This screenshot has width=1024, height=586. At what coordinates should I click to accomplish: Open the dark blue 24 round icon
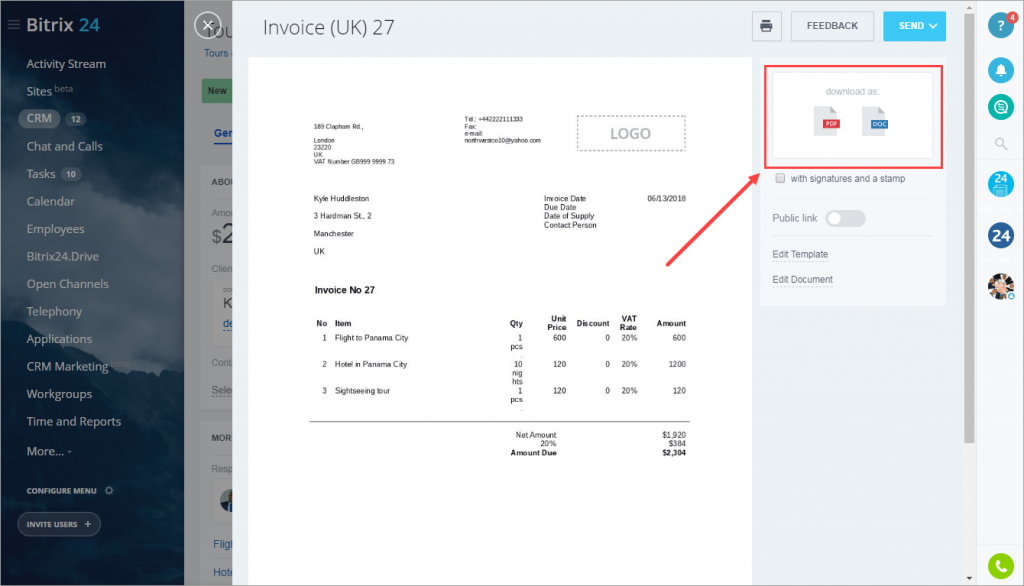pyautogui.click(x=1000, y=235)
